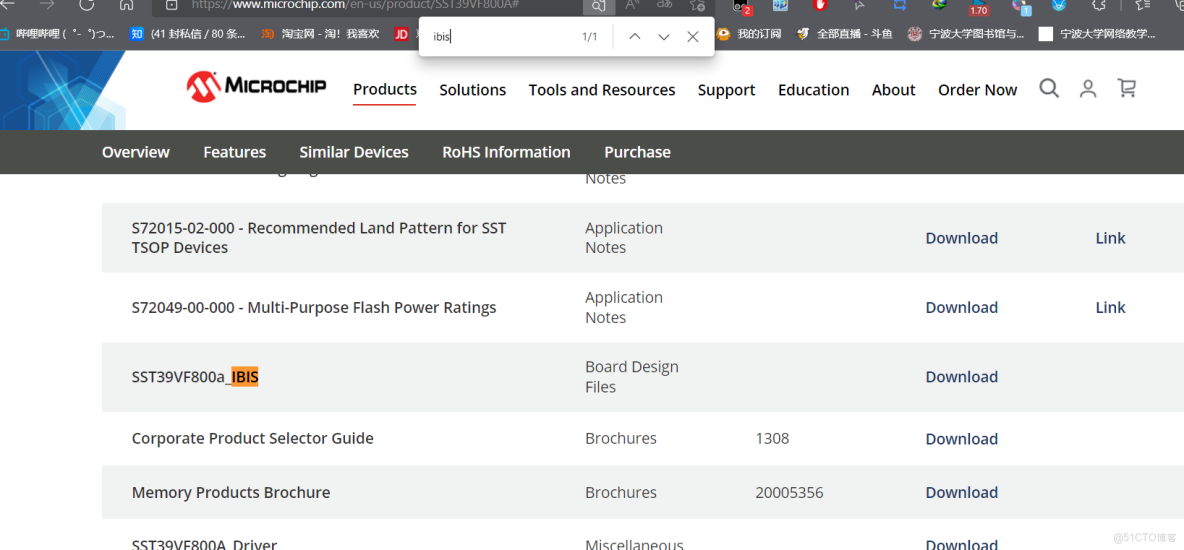The width and height of the screenshot is (1184, 550).
Task: Go to next find result
Action: click(663, 37)
